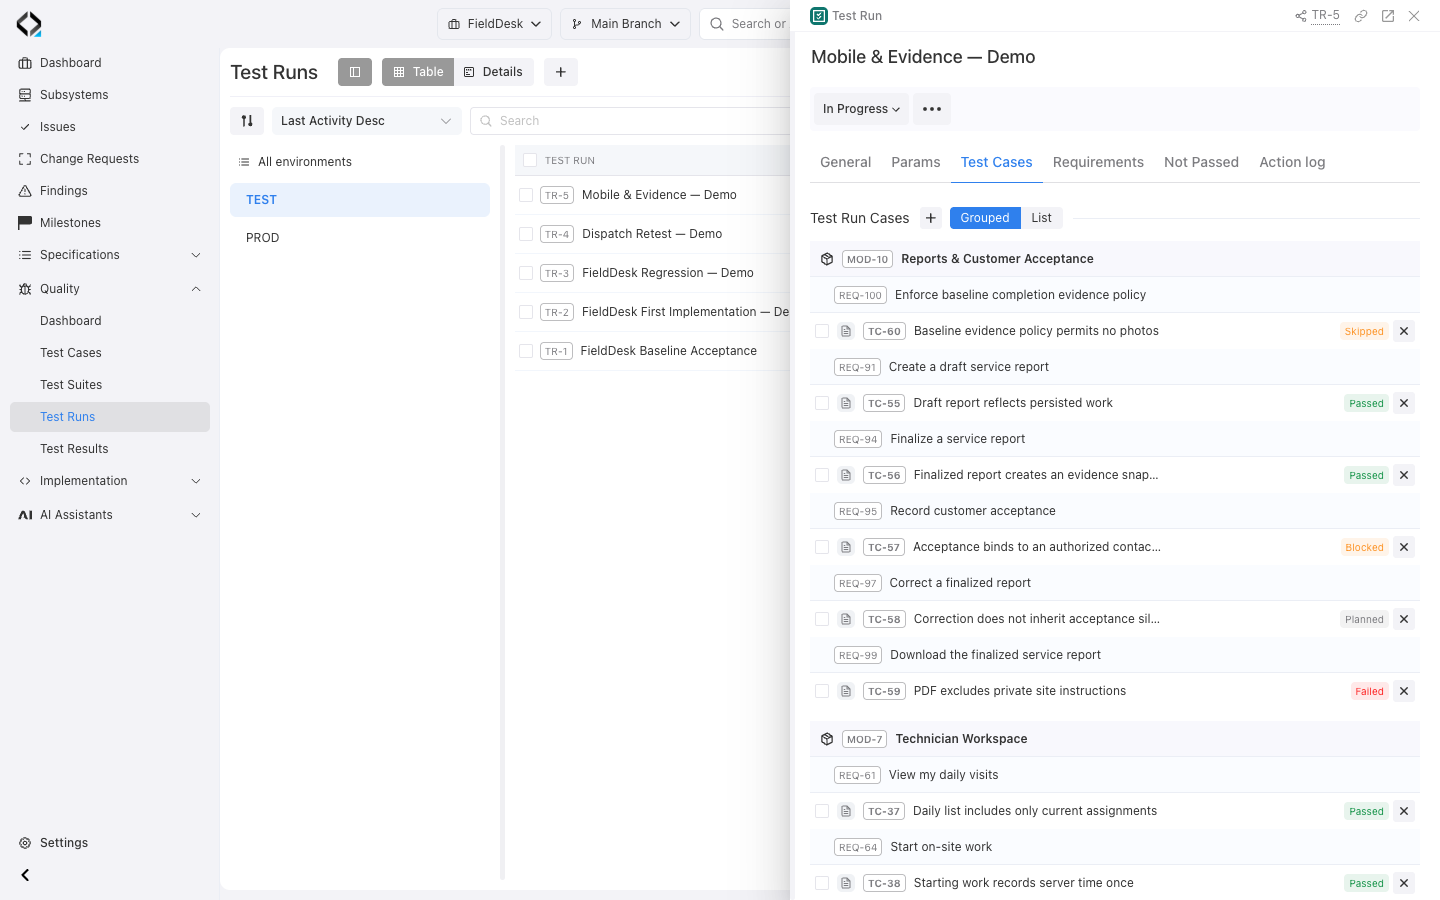Open the Subsystems sidebar icon
This screenshot has width=1440, height=900.
pos(25,95)
